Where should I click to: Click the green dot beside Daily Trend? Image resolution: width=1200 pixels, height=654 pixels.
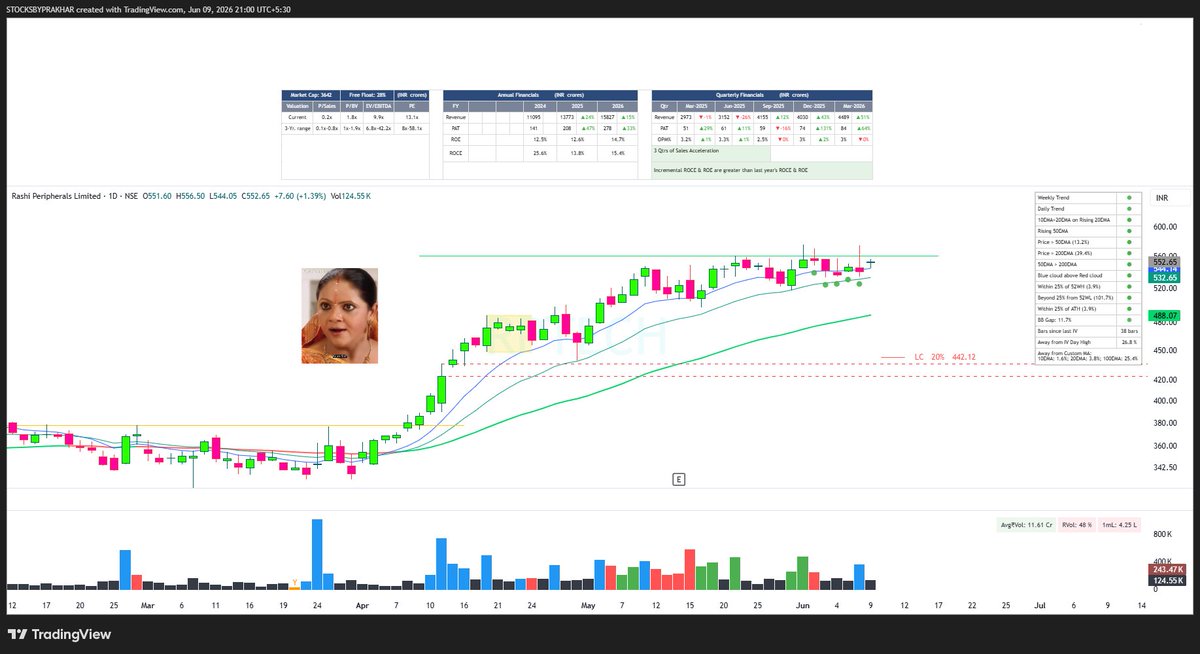[x=1129, y=209]
